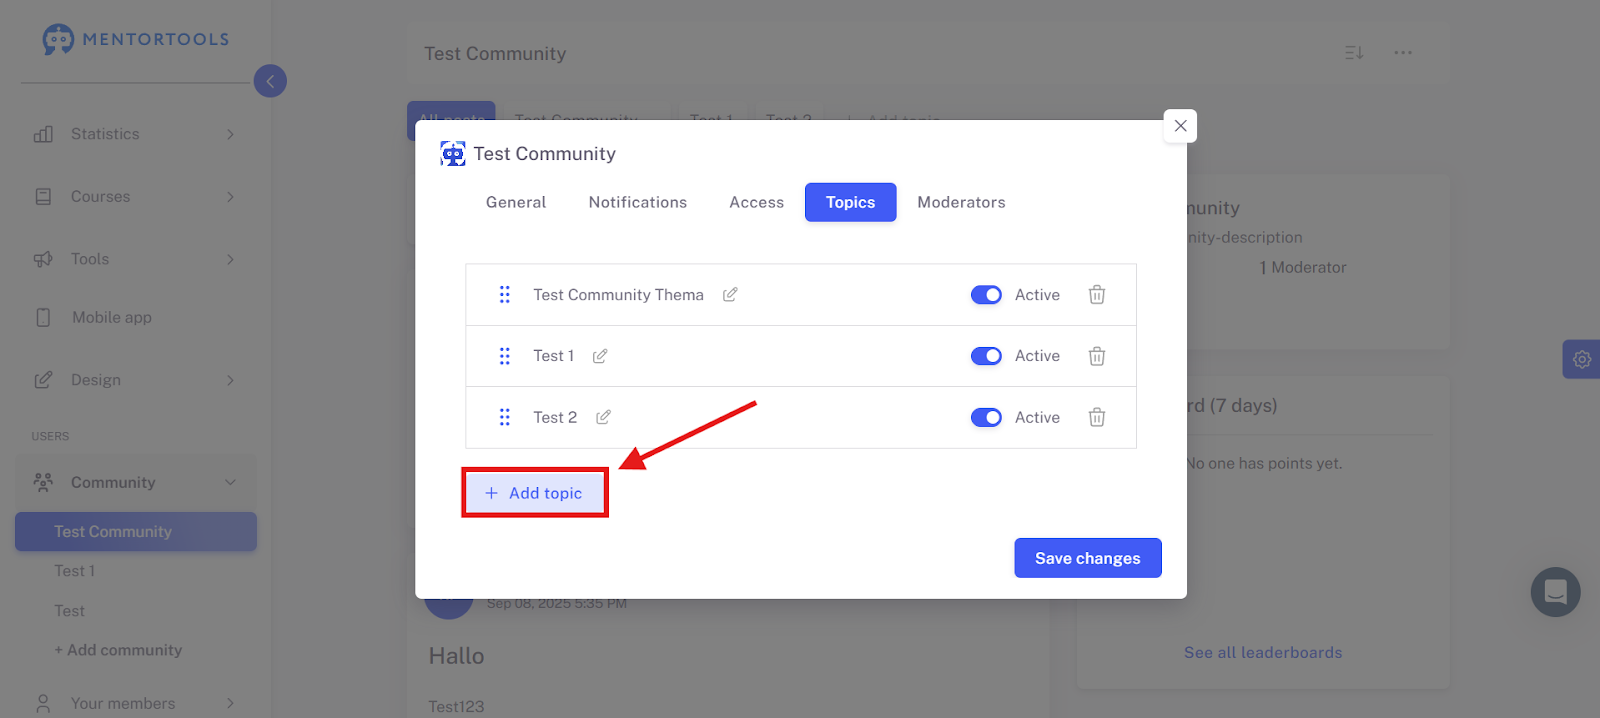Close the Test Community settings dialog

[1181, 126]
